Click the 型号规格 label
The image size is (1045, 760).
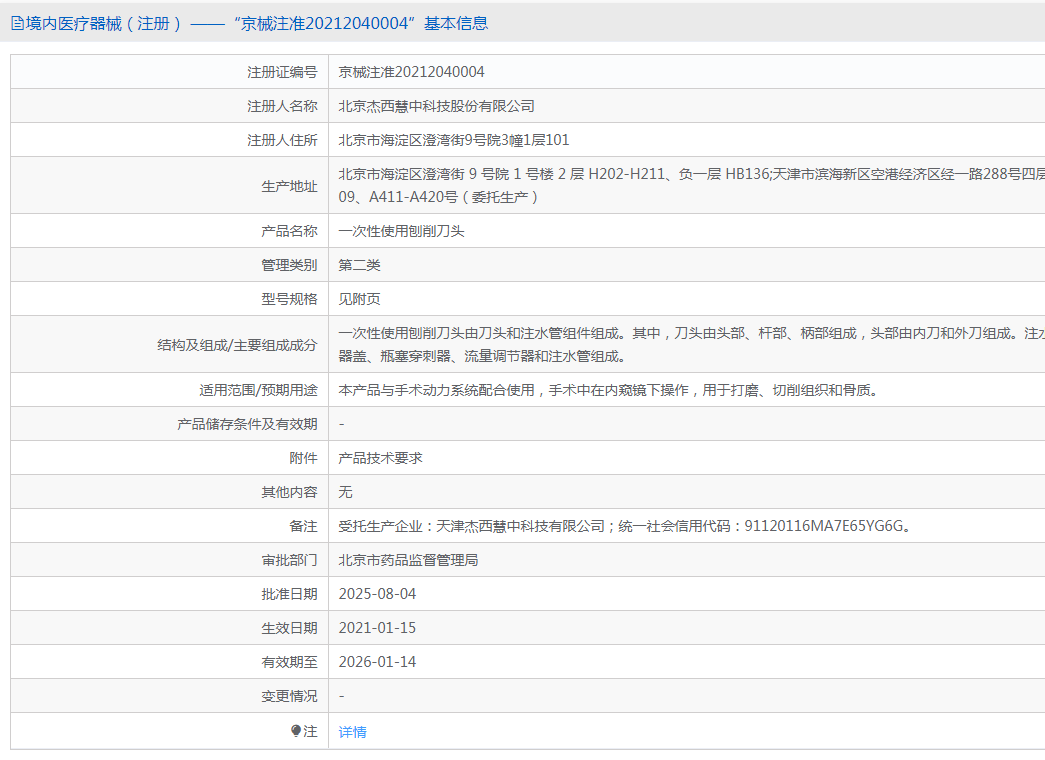click(x=289, y=299)
